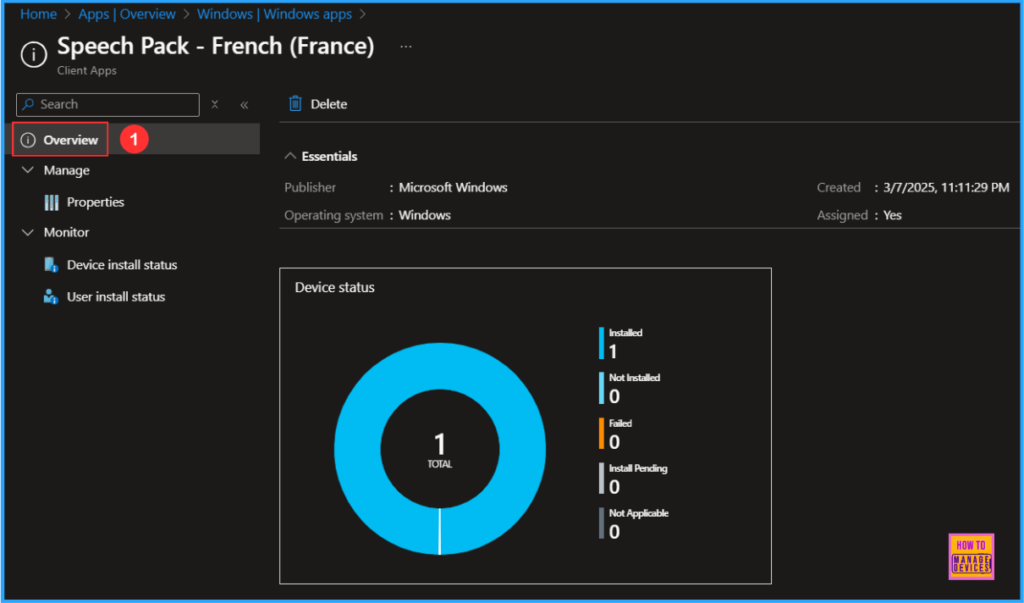Open the ellipsis menu beside the app title
The image size is (1024, 603).
[x=406, y=47]
